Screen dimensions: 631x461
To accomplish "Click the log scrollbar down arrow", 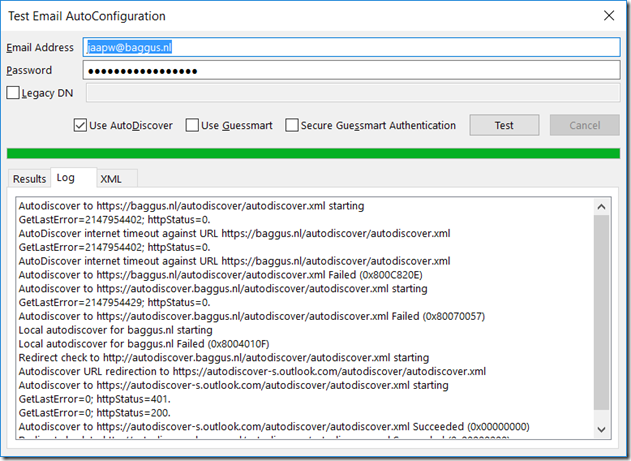I will click(x=600, y=428).
